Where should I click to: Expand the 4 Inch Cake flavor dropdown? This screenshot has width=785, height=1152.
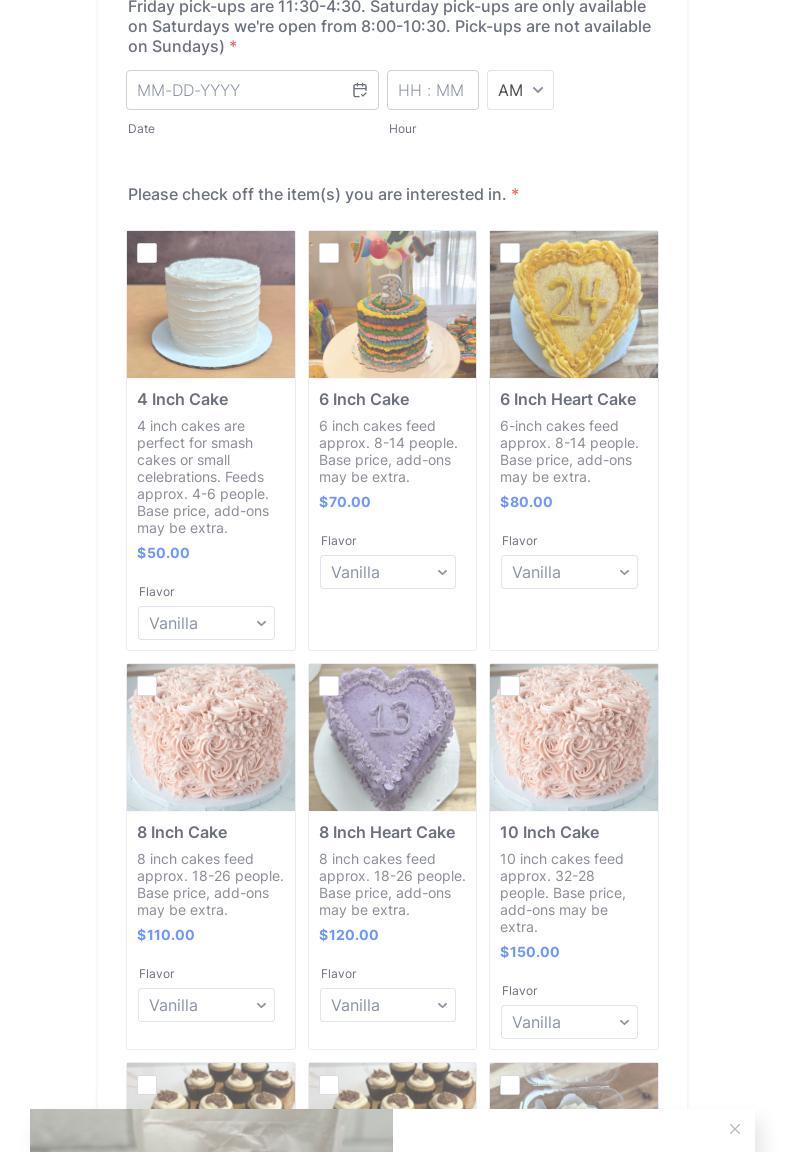tap(206, 623)
